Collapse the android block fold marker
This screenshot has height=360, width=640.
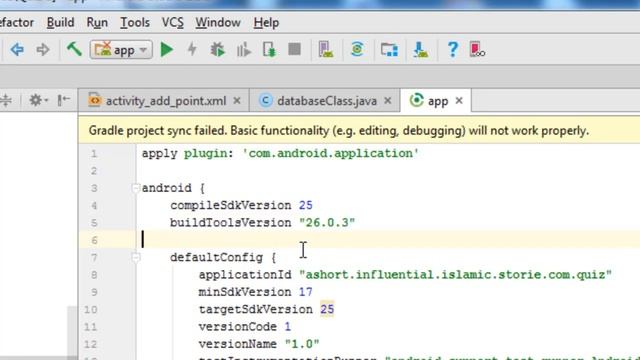136,188
